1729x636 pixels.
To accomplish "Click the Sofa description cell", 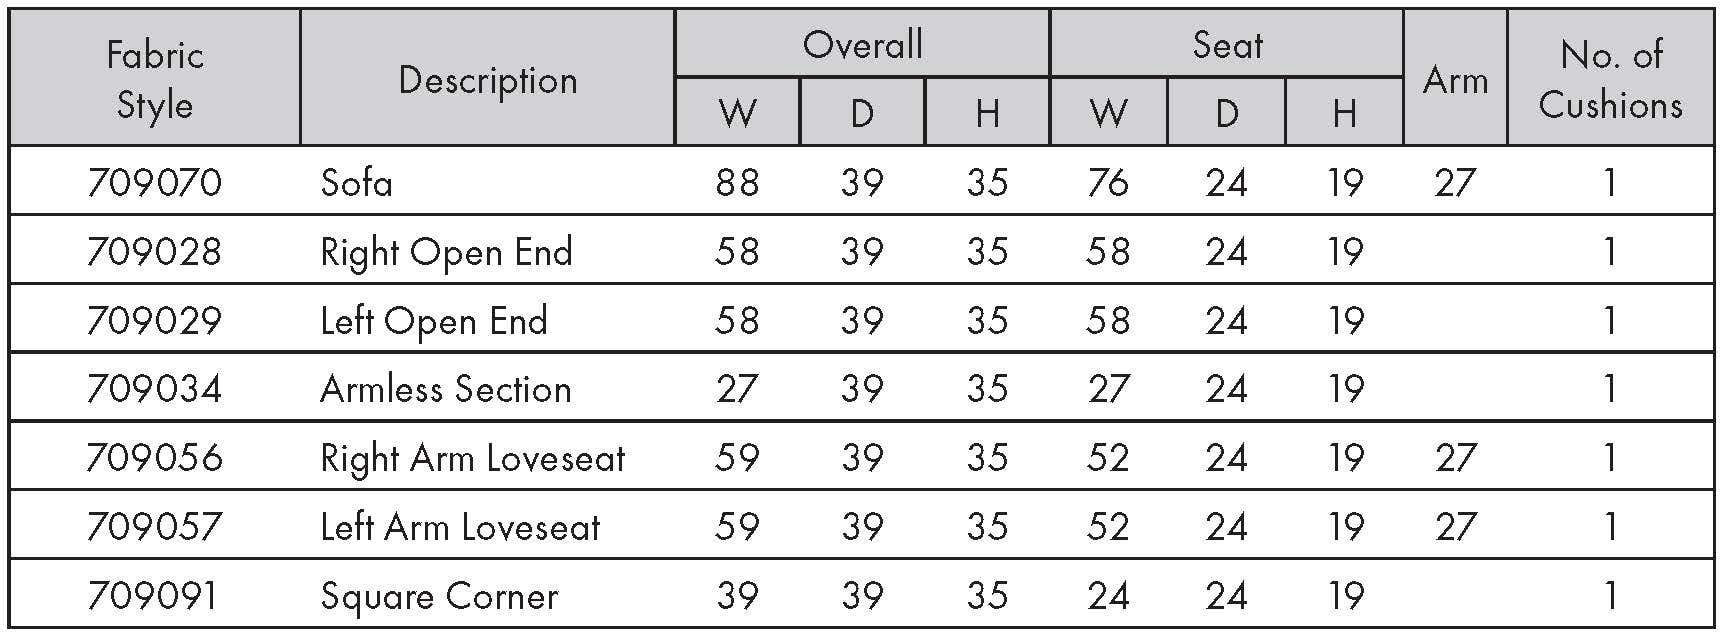I will (x=356, y=182).
